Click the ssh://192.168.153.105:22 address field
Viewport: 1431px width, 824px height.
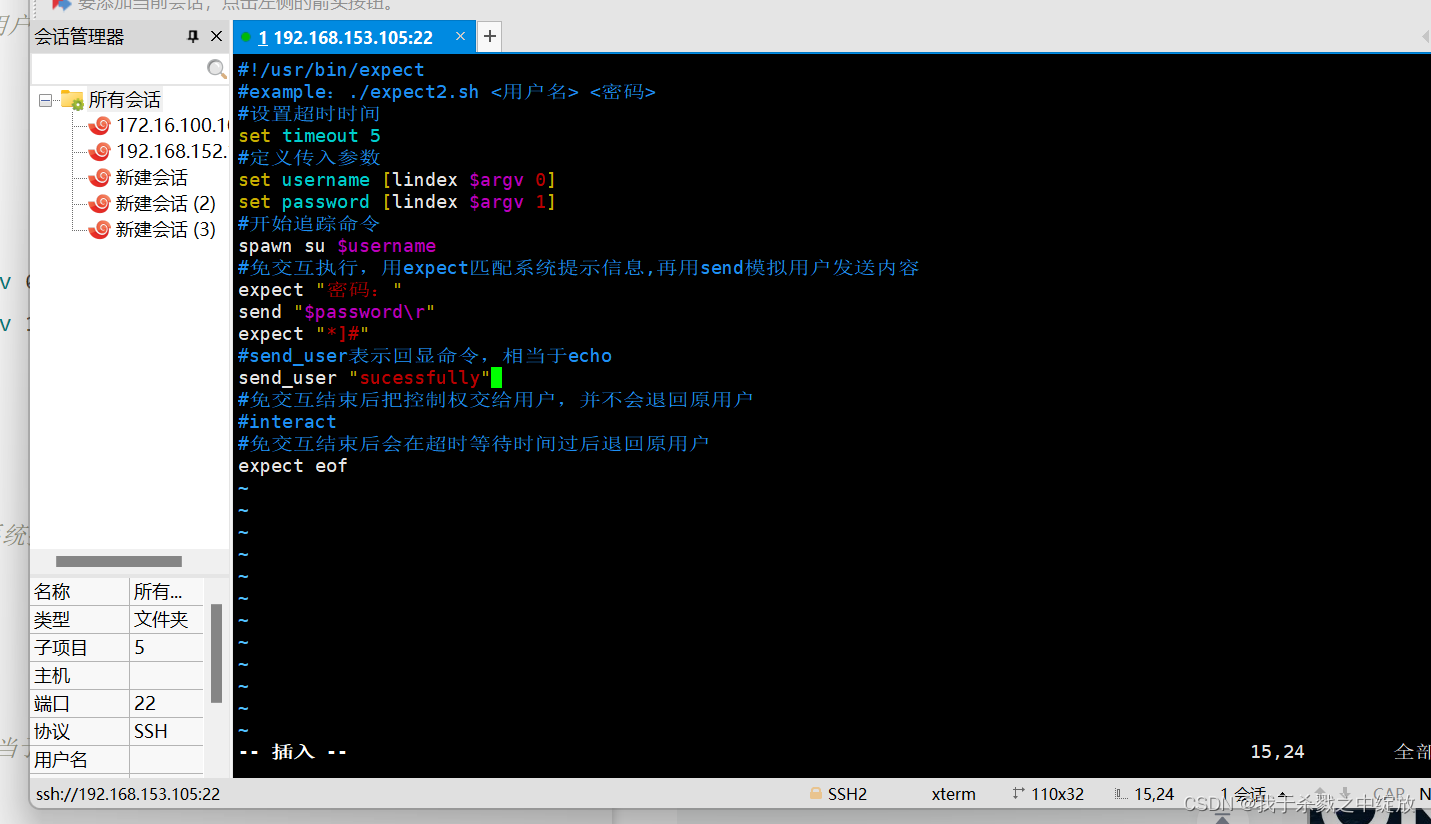tap(120, 793)
